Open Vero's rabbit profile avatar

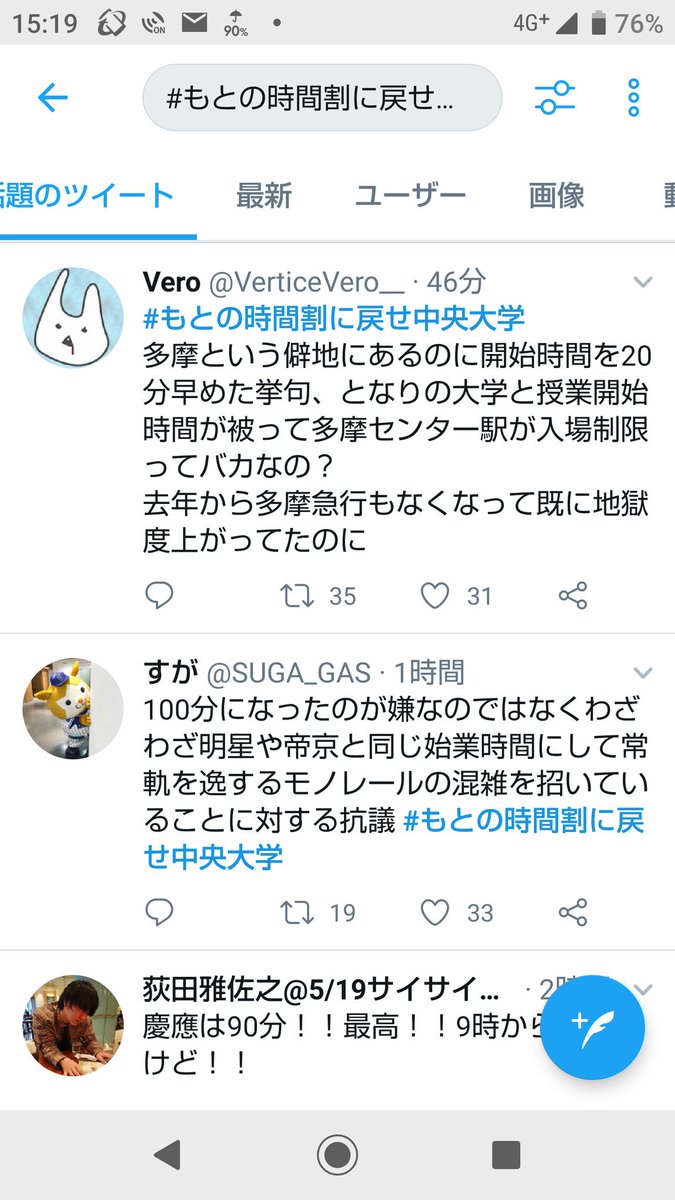73,318
